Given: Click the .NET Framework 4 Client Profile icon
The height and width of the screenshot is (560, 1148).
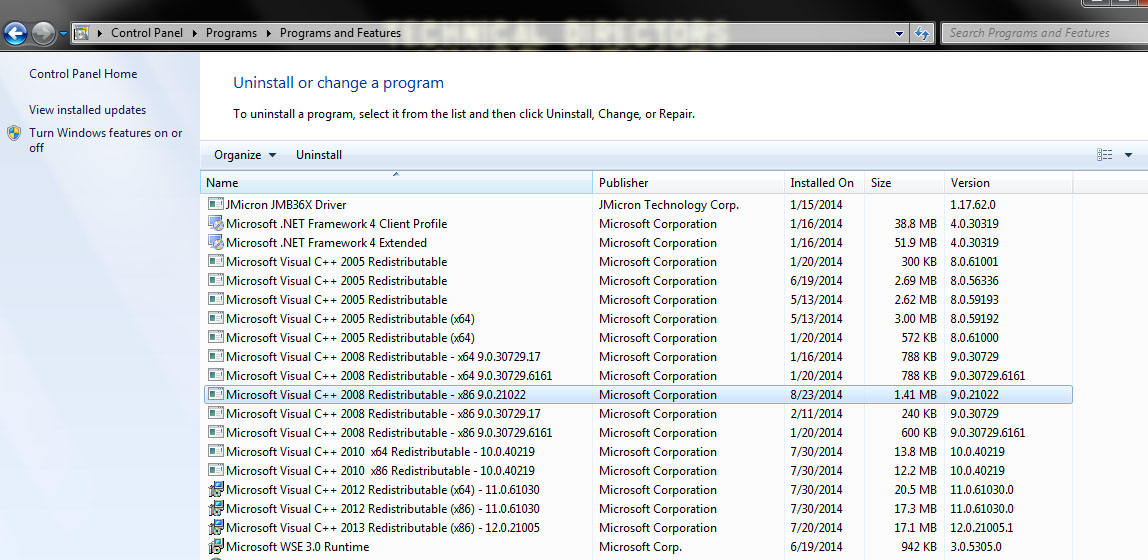Looking at the screenshot, I should coord(215,223).
